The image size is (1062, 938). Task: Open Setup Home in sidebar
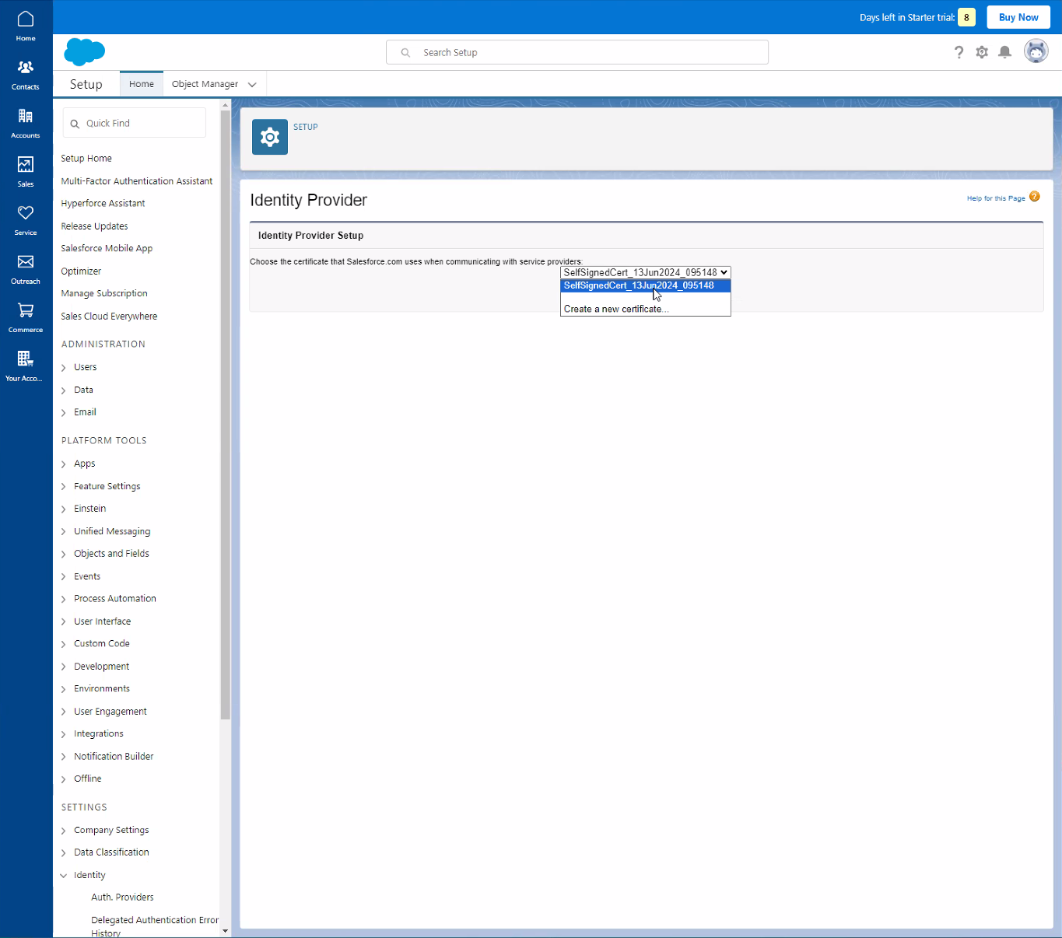click(x=86, y=158)
